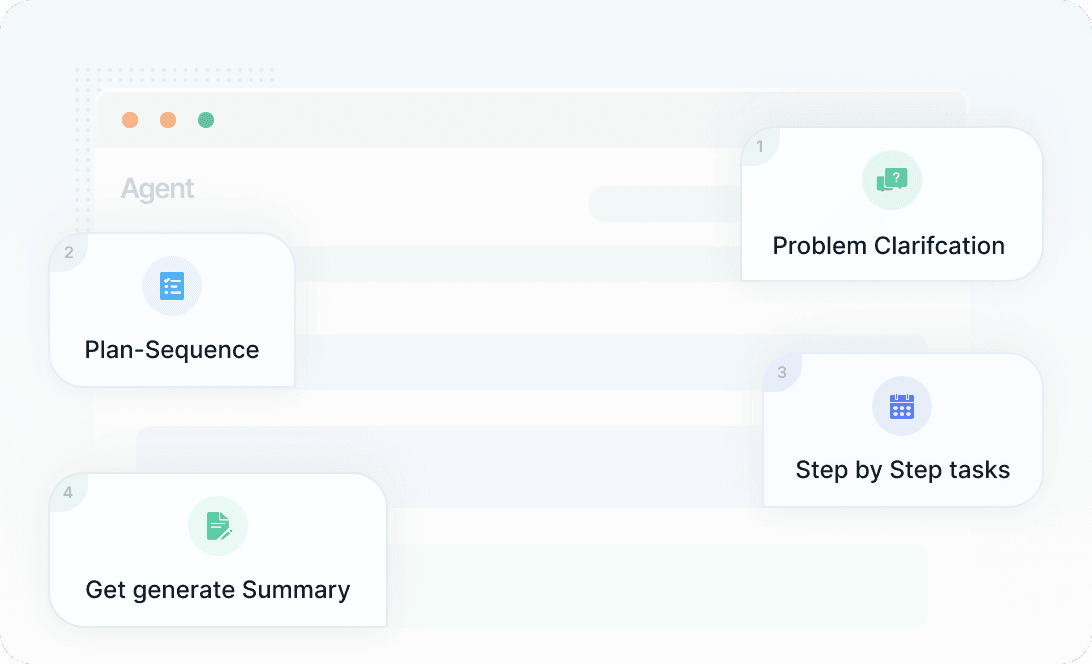Click the Get generate Summary document icon

click(x=217, y=526)
